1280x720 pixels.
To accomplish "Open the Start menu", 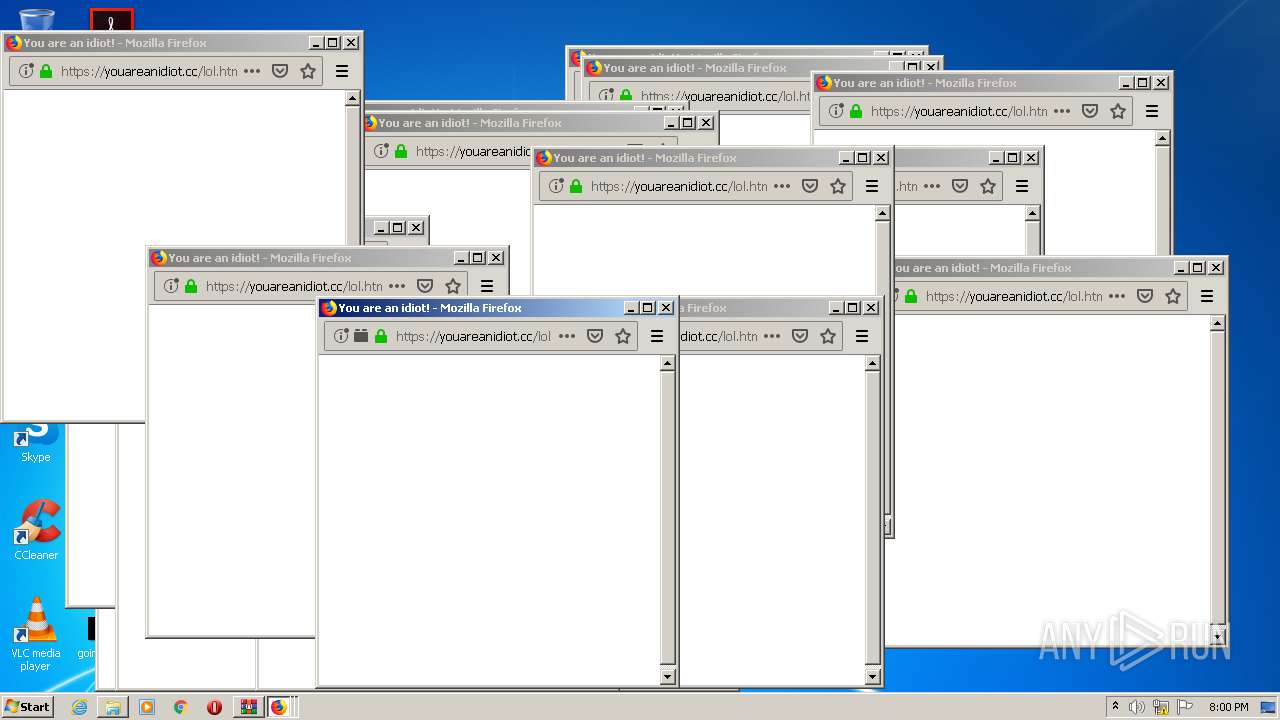I will tap(28, 707).
